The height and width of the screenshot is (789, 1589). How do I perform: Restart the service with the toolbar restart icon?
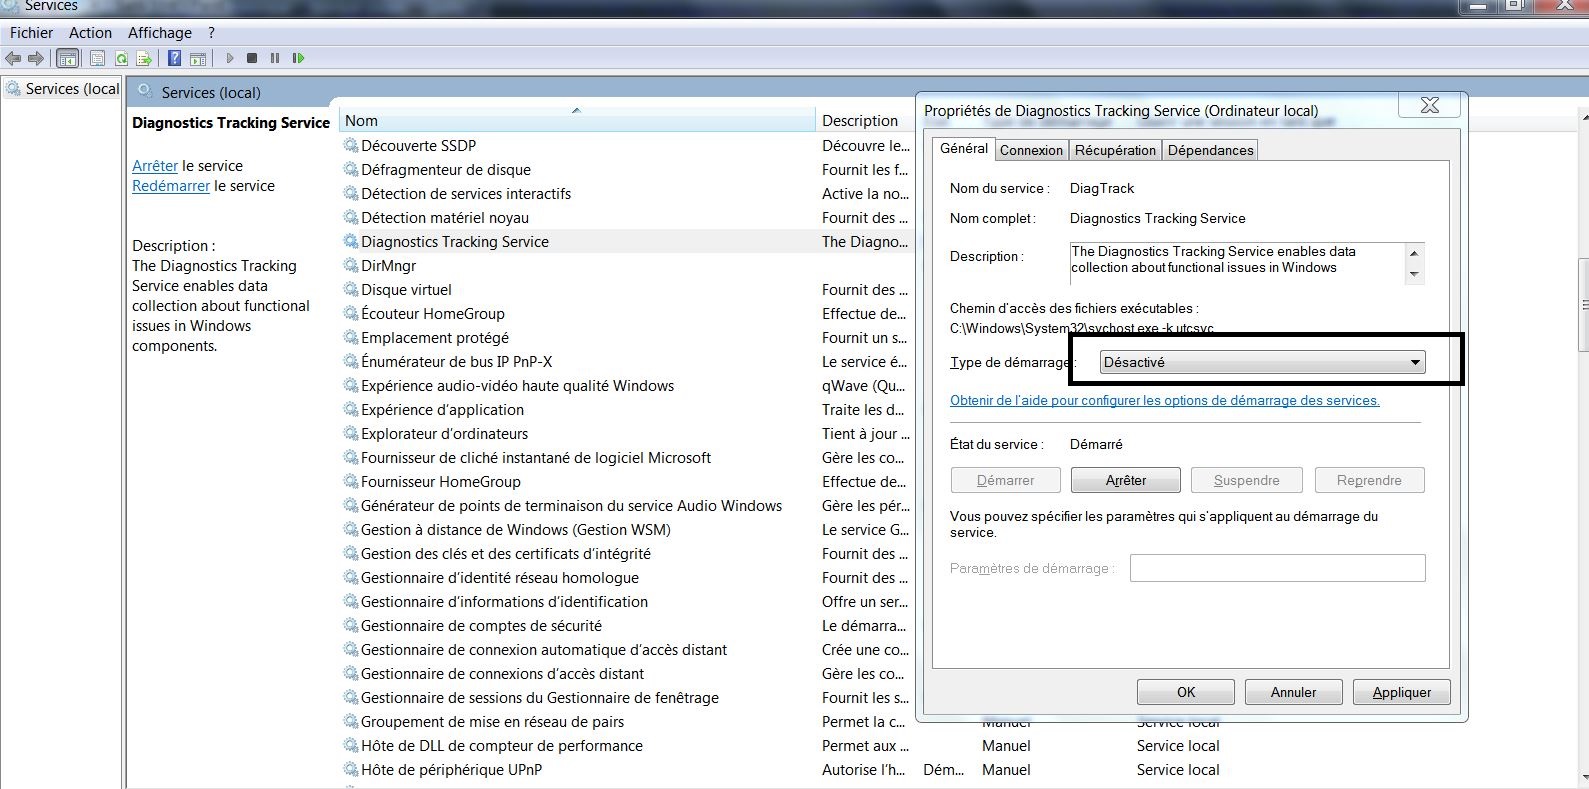[x=298, y=58]
